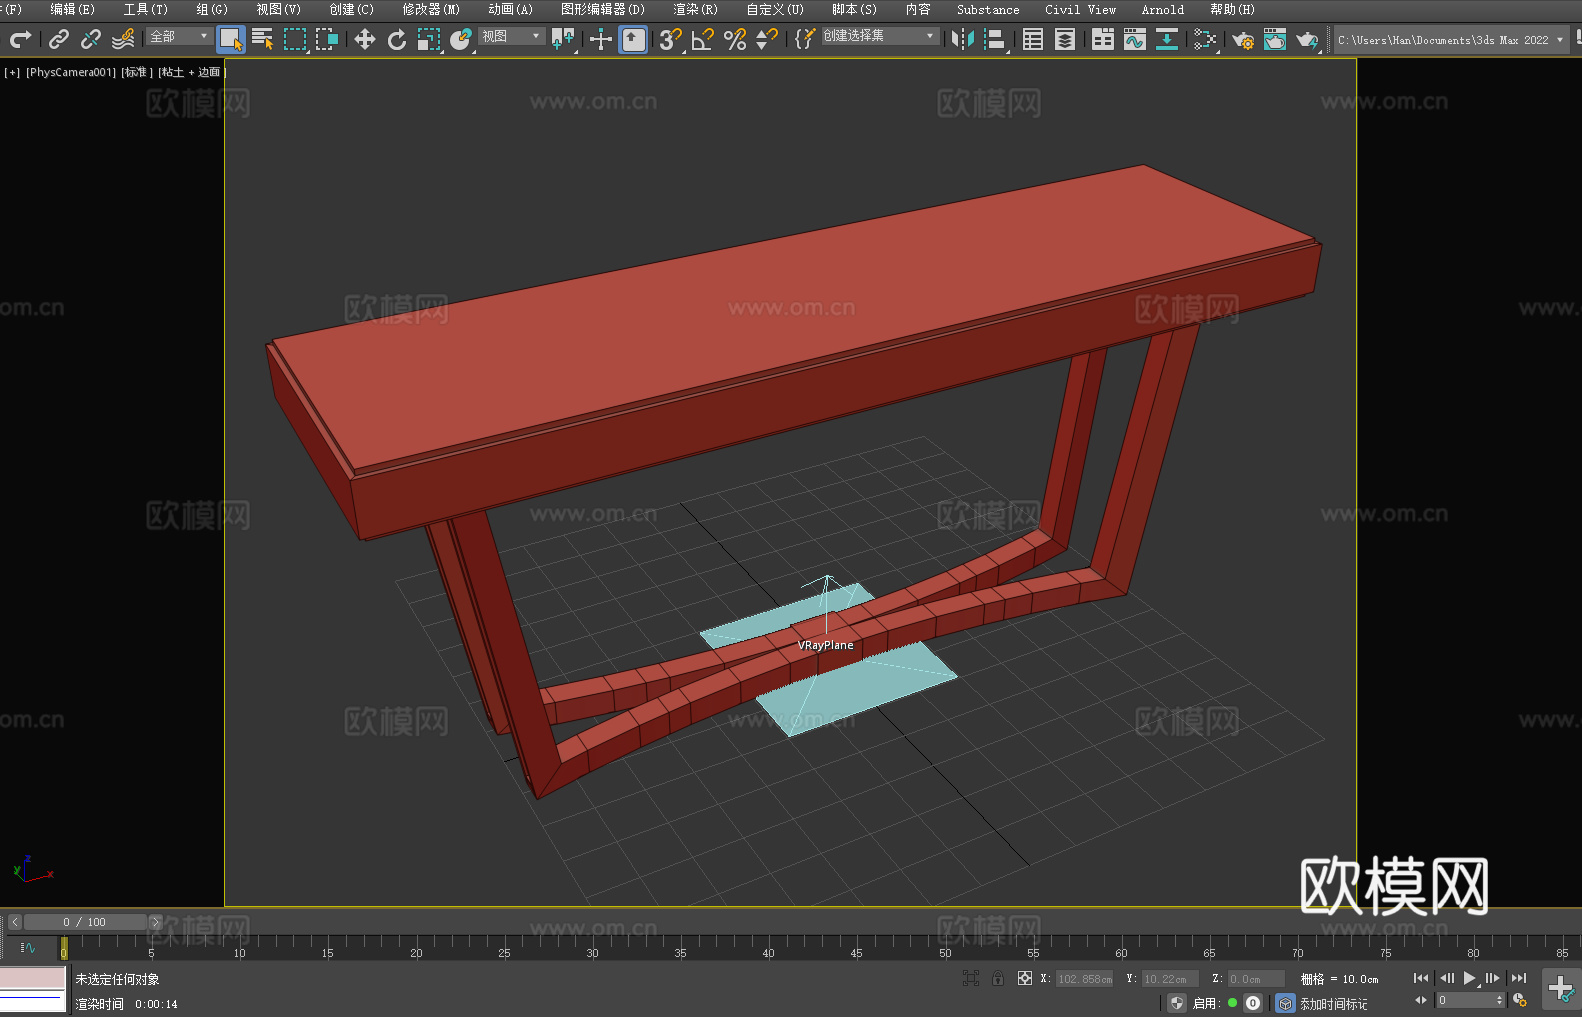1582x1017 pixels.
Task: Click Edit Named Selection Sets icon
Action: pos(805,39)
